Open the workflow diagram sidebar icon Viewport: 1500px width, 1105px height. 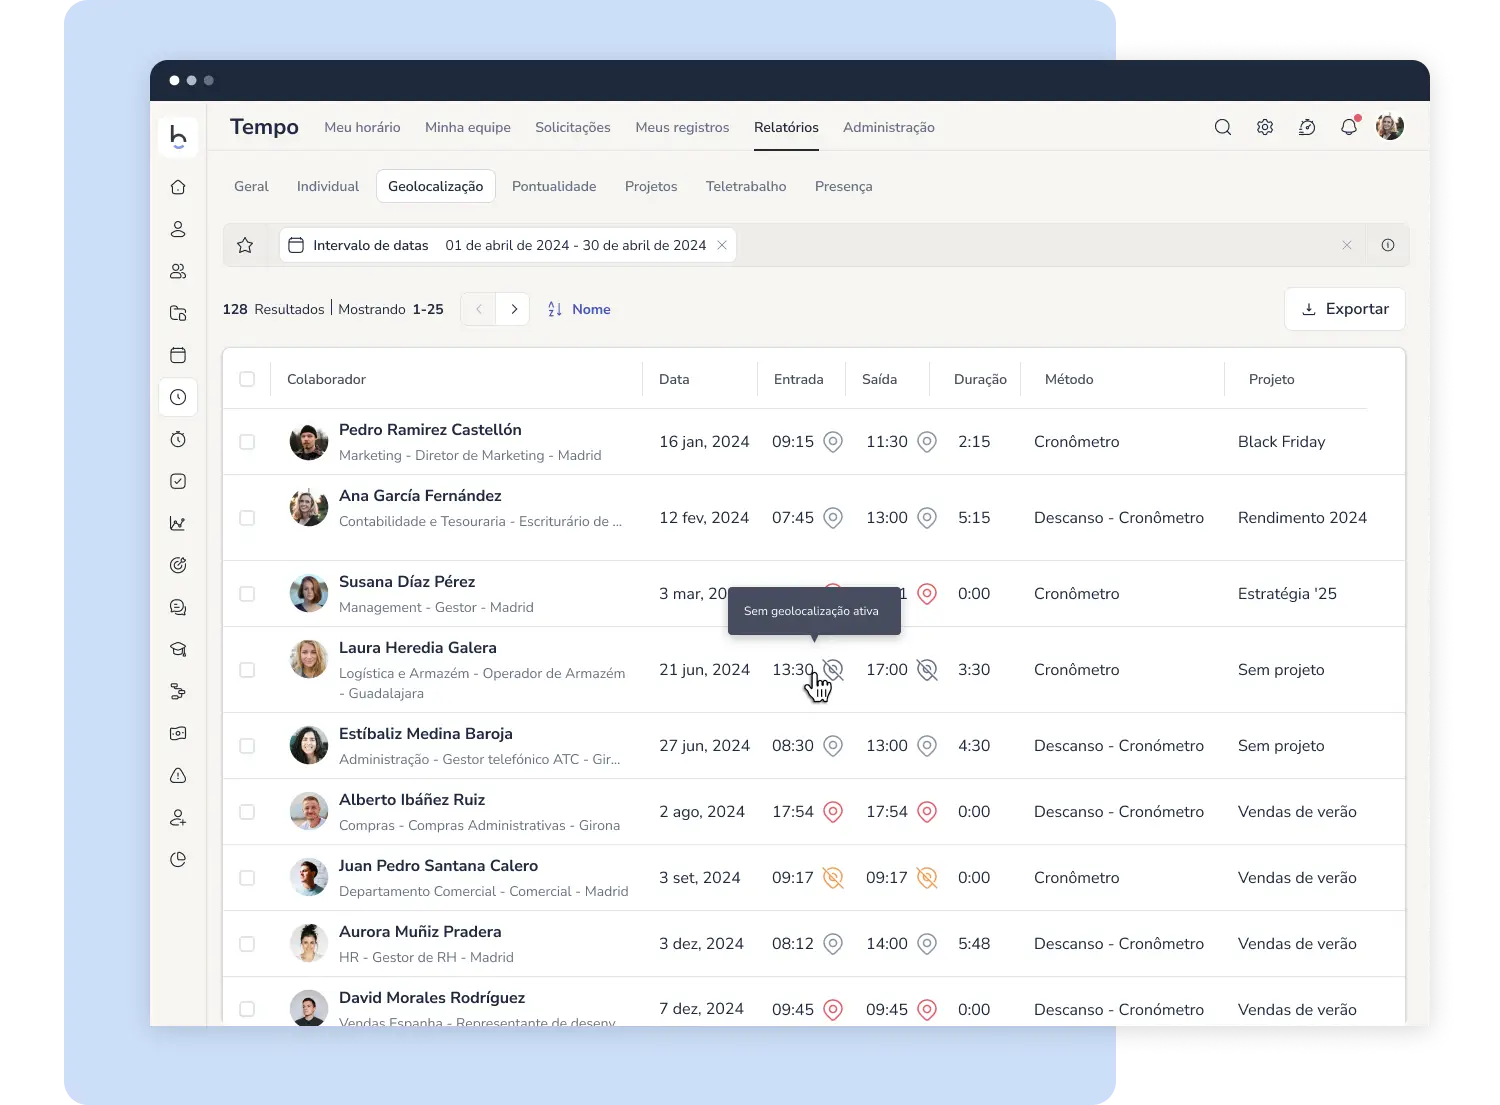click(x=178, y=691)
